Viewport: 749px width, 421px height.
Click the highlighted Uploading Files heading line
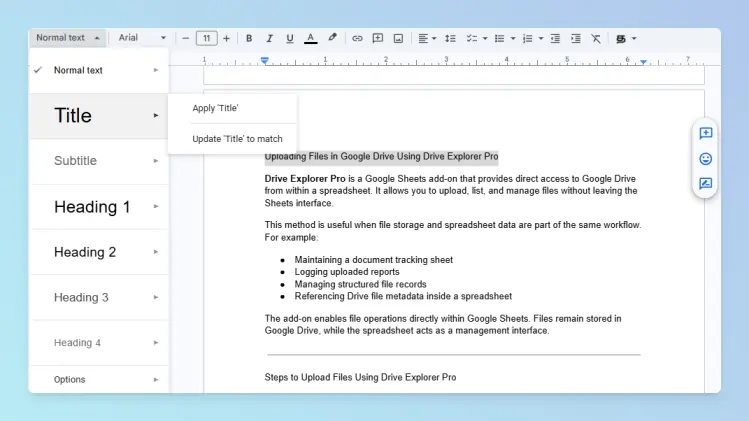381,156
